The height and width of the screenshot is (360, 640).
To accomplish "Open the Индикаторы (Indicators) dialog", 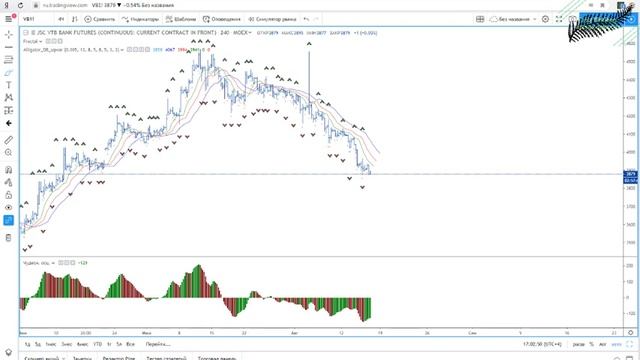I will (140, 19).
